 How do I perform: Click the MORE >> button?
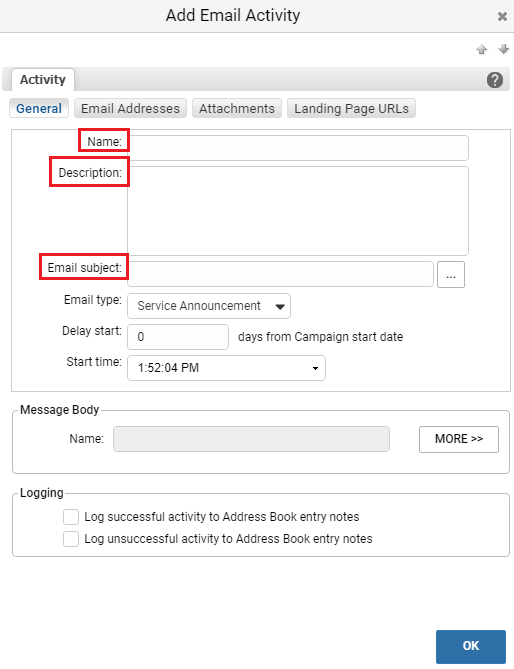point(459,439)
